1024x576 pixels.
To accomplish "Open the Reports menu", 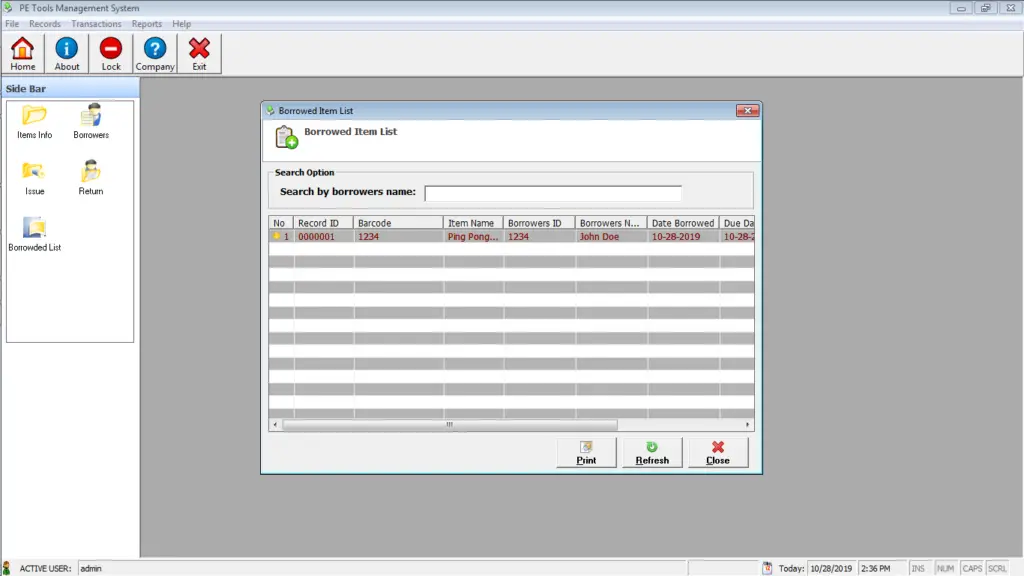I will click(146, 23).
